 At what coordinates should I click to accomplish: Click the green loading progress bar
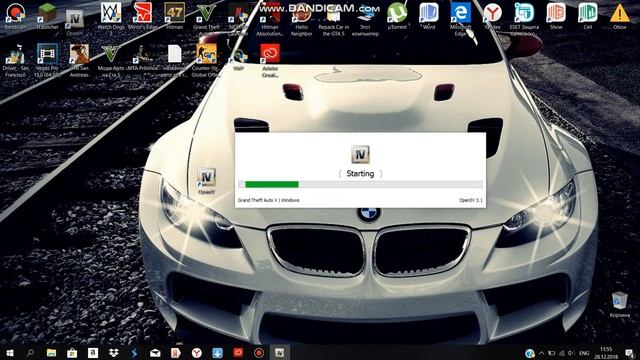tap(272, 184)
